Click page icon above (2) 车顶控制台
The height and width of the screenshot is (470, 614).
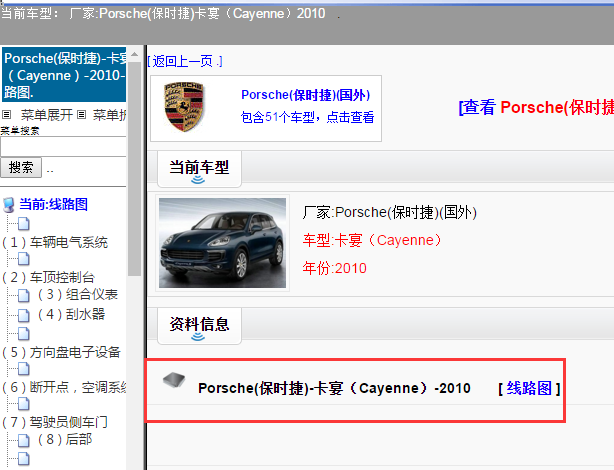[x=23, y=258]
